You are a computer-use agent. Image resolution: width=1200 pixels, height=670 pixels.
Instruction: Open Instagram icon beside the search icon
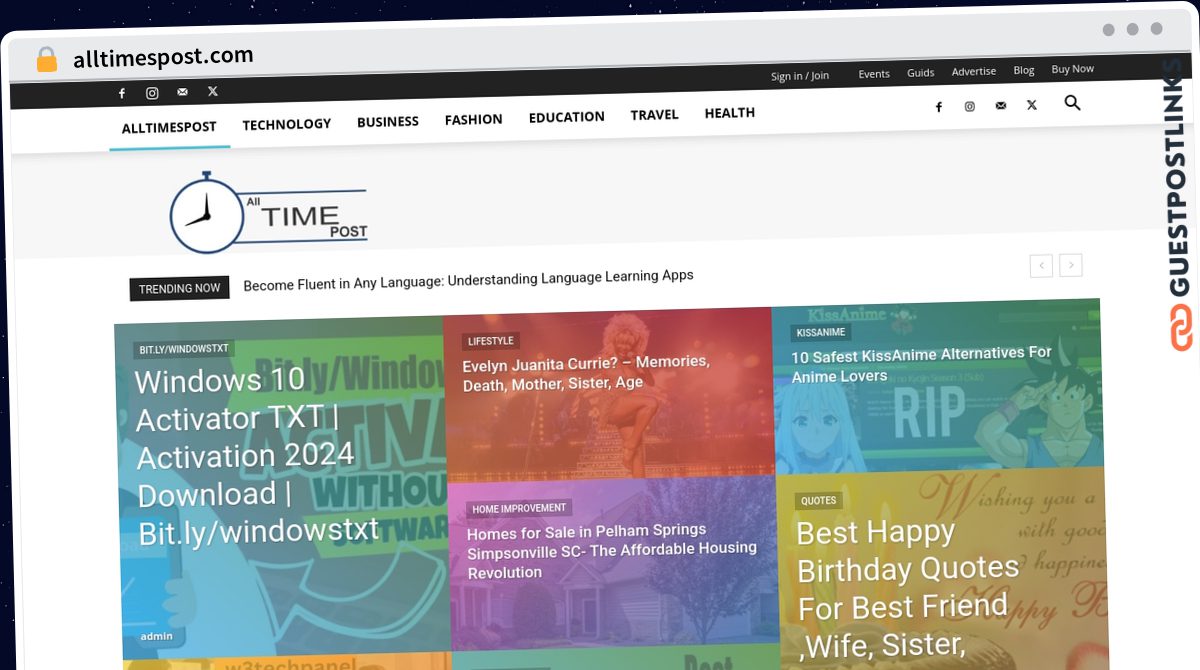click(x=969, y=106)
